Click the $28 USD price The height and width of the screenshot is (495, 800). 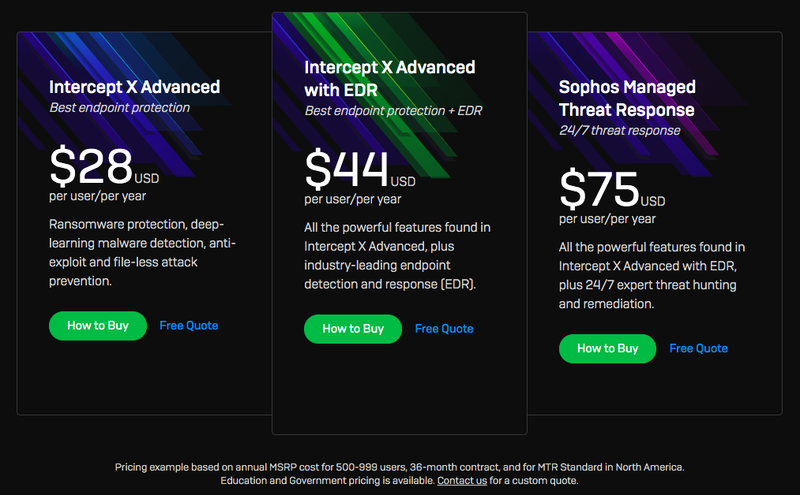point(104,166)
